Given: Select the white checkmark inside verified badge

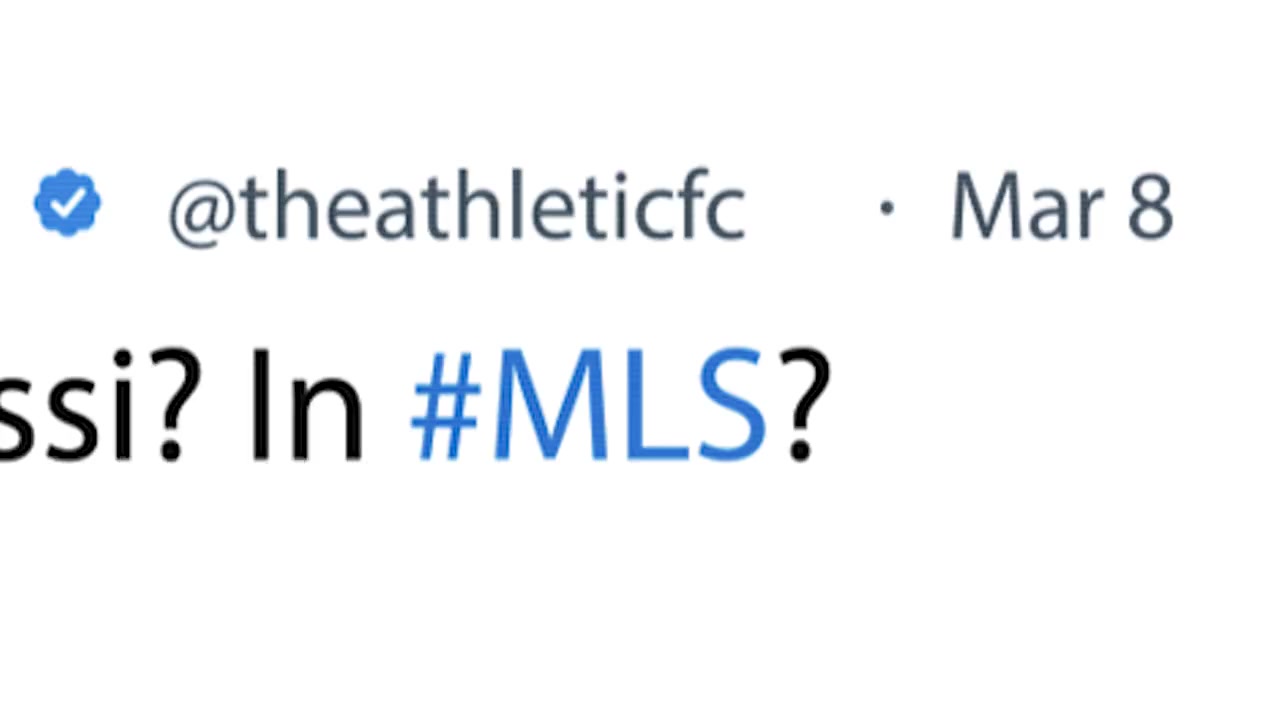Looking at the screenshot, I should click(x=67, y=204).
